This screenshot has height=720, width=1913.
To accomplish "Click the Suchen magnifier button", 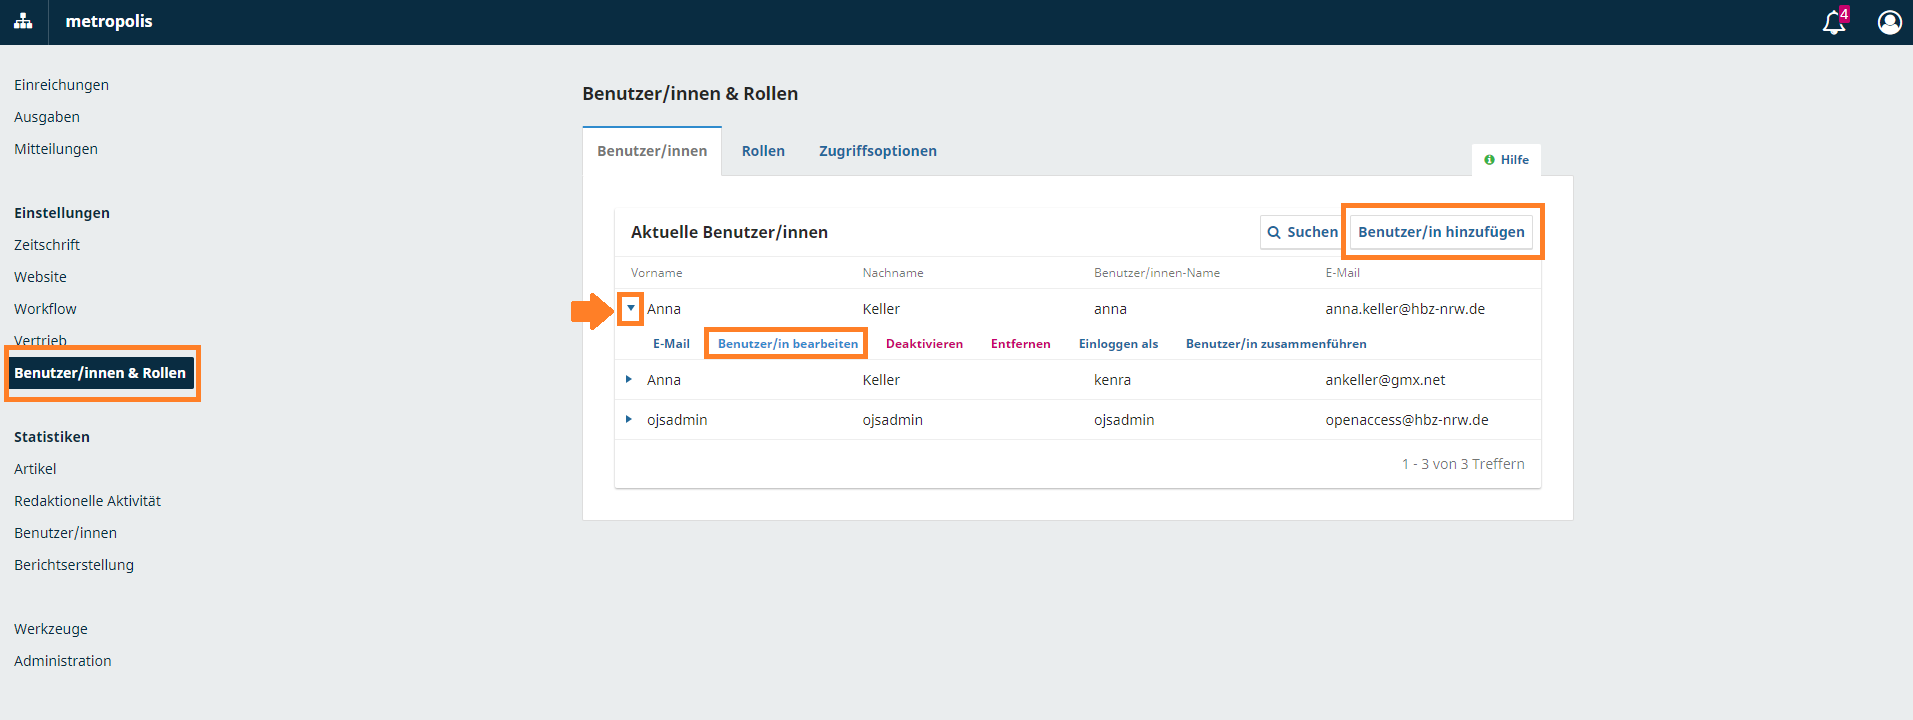I will point(1302,232).
